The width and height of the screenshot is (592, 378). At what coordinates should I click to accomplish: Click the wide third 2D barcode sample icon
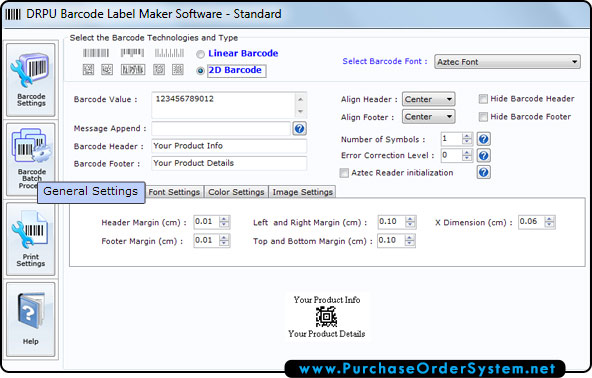click(133, 69)
